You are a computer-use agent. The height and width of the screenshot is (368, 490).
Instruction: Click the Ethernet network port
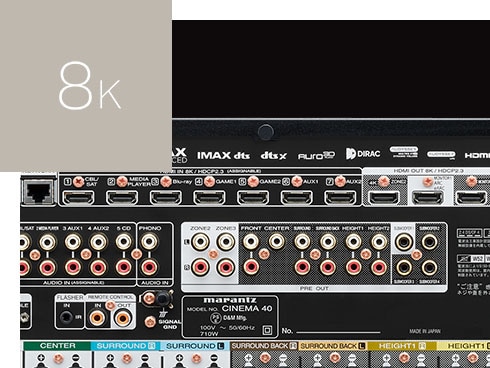click(39, 191)
